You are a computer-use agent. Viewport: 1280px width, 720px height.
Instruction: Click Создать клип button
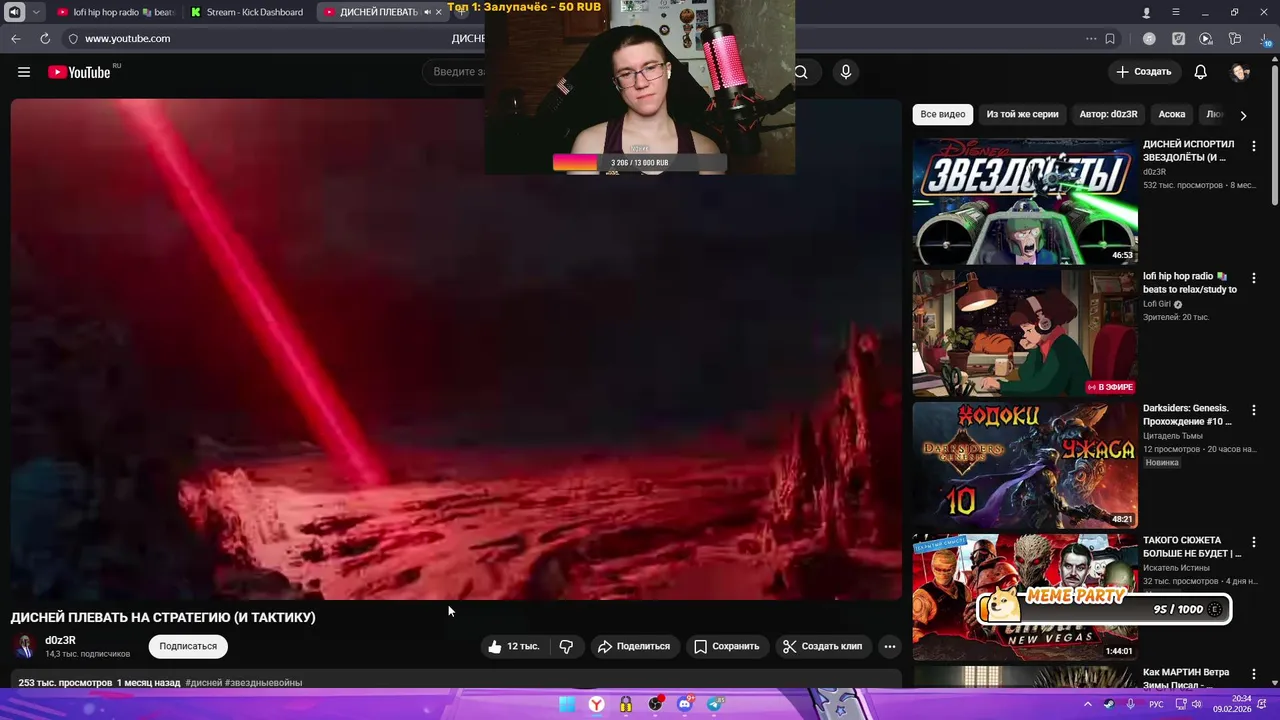click(x=822, y=647)
